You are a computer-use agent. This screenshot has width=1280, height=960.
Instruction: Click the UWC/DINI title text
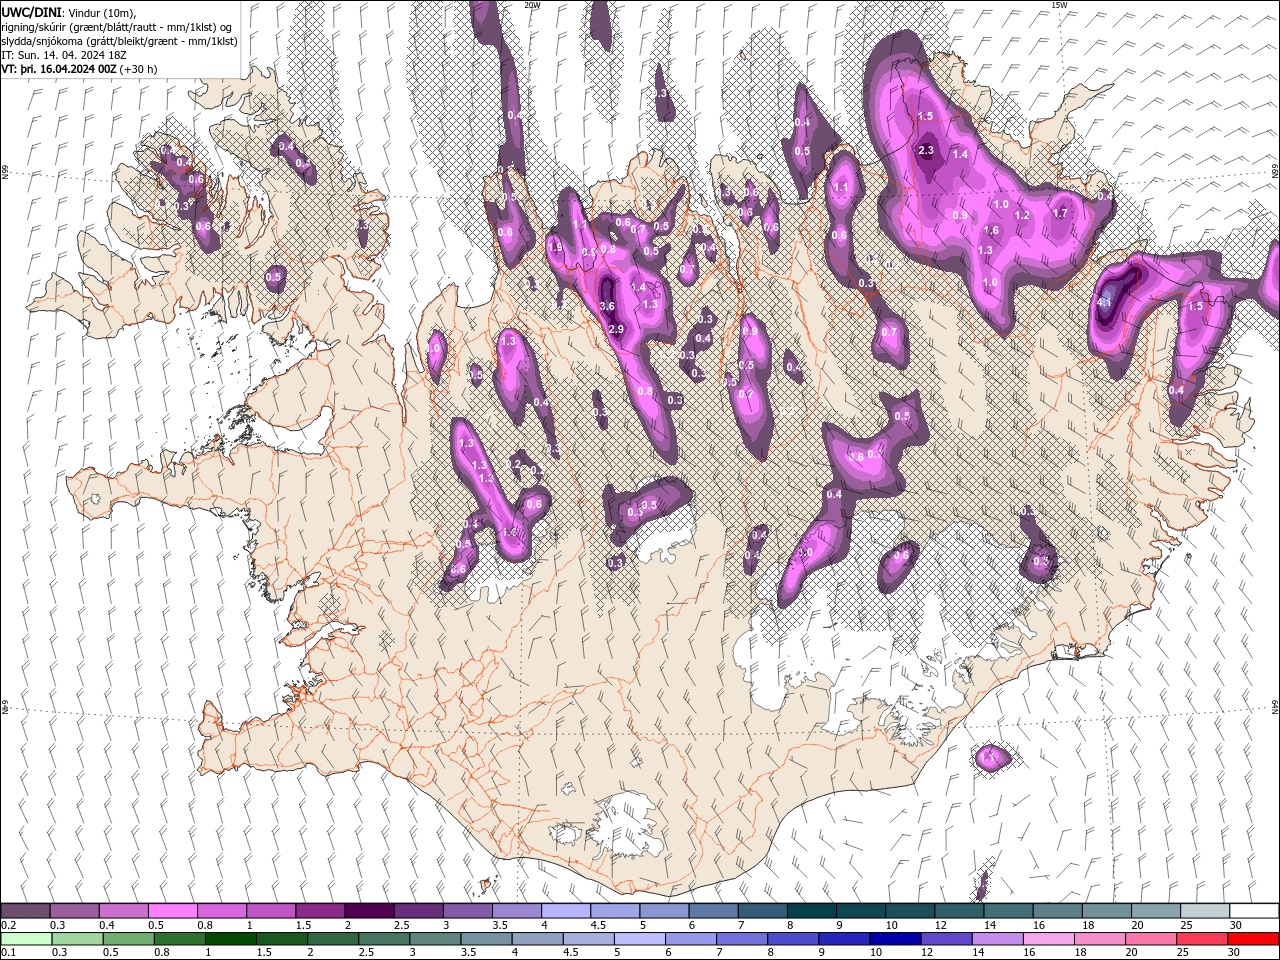click(x=29, y=12)
